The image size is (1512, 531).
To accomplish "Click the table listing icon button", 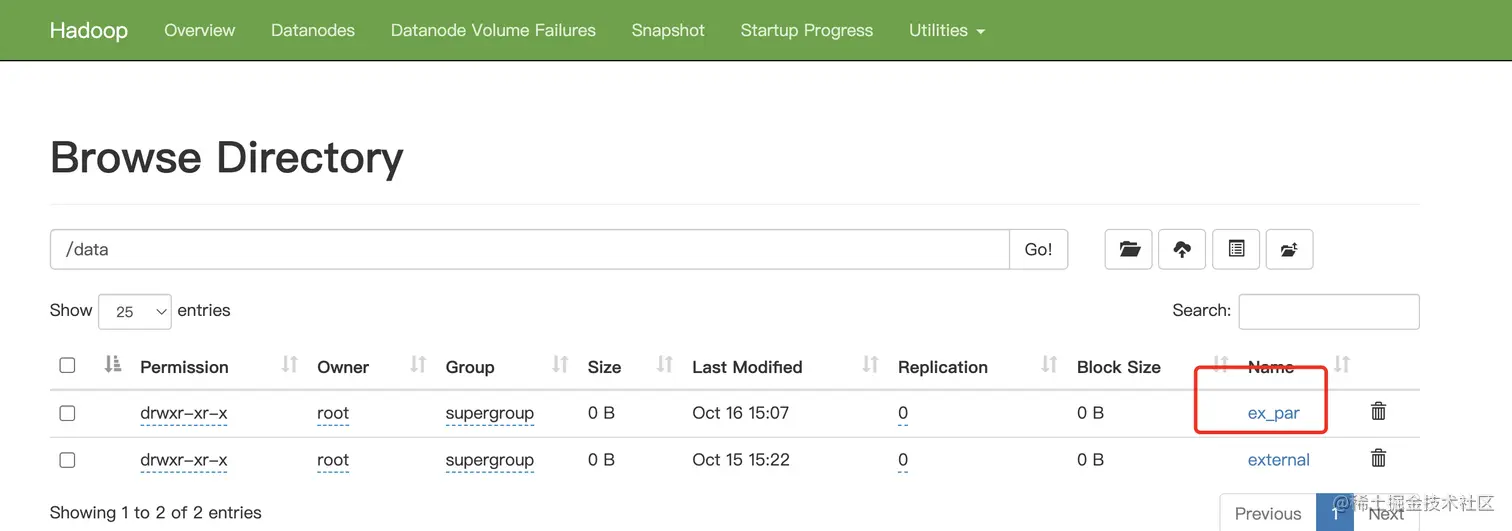I will [1236, 249].
